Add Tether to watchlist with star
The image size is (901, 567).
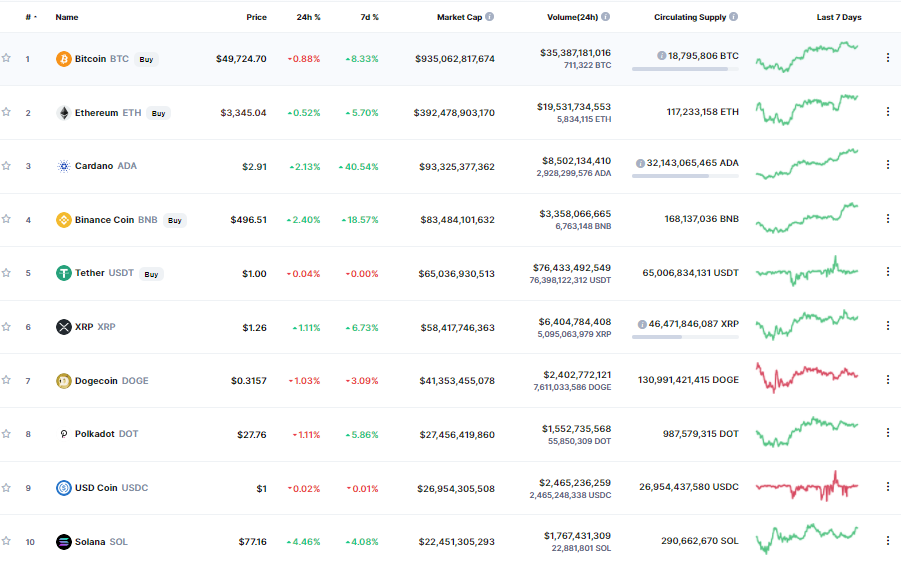point(6,272)
